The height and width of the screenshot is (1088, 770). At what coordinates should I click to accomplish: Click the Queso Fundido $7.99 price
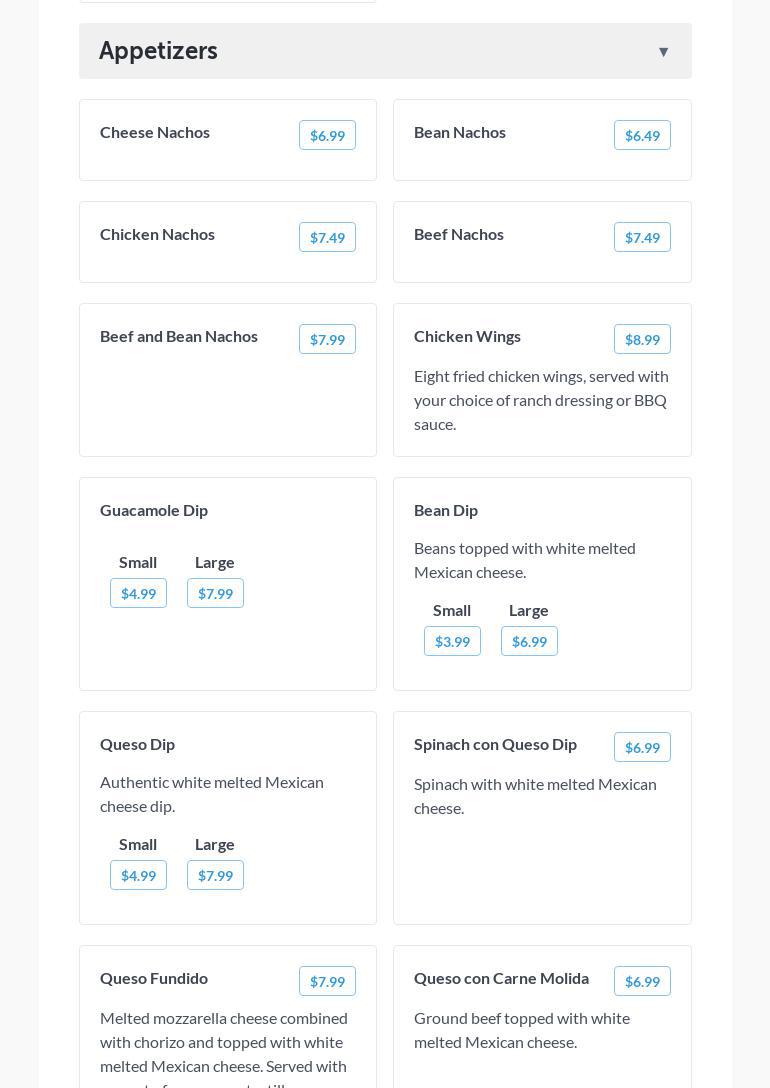pos(327,982)
